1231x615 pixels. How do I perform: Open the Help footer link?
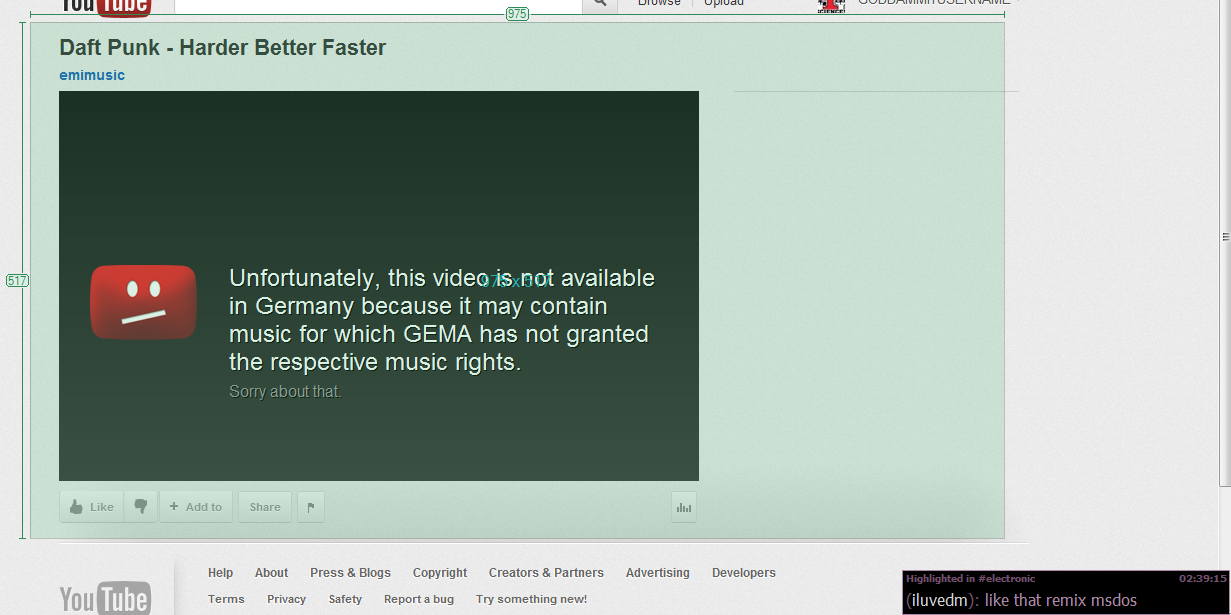click(x=220, y=573)
